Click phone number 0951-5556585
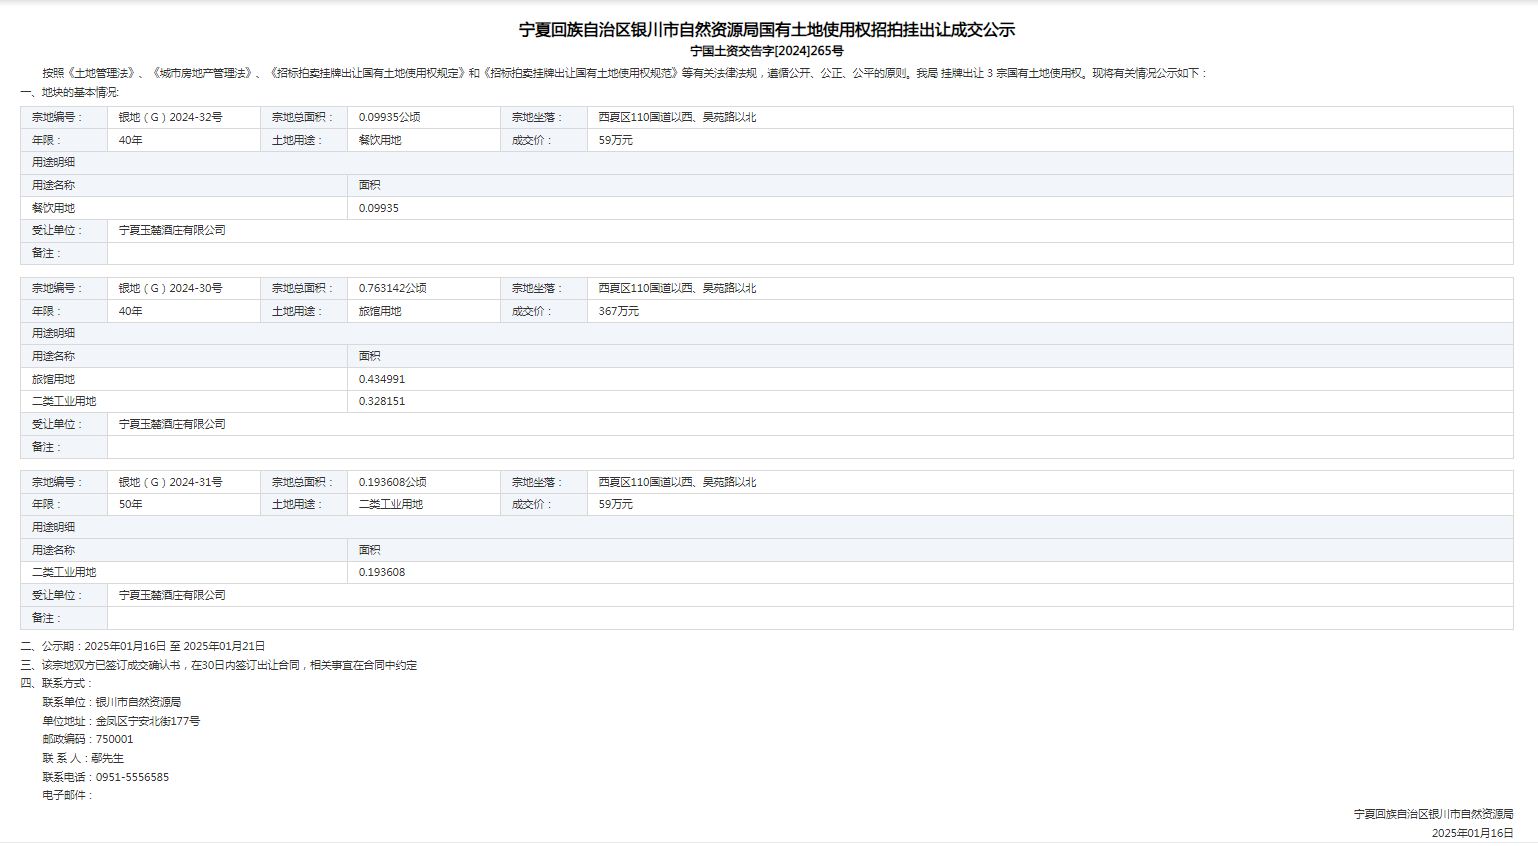1538x846 pixels. click(x=132, y=777)
